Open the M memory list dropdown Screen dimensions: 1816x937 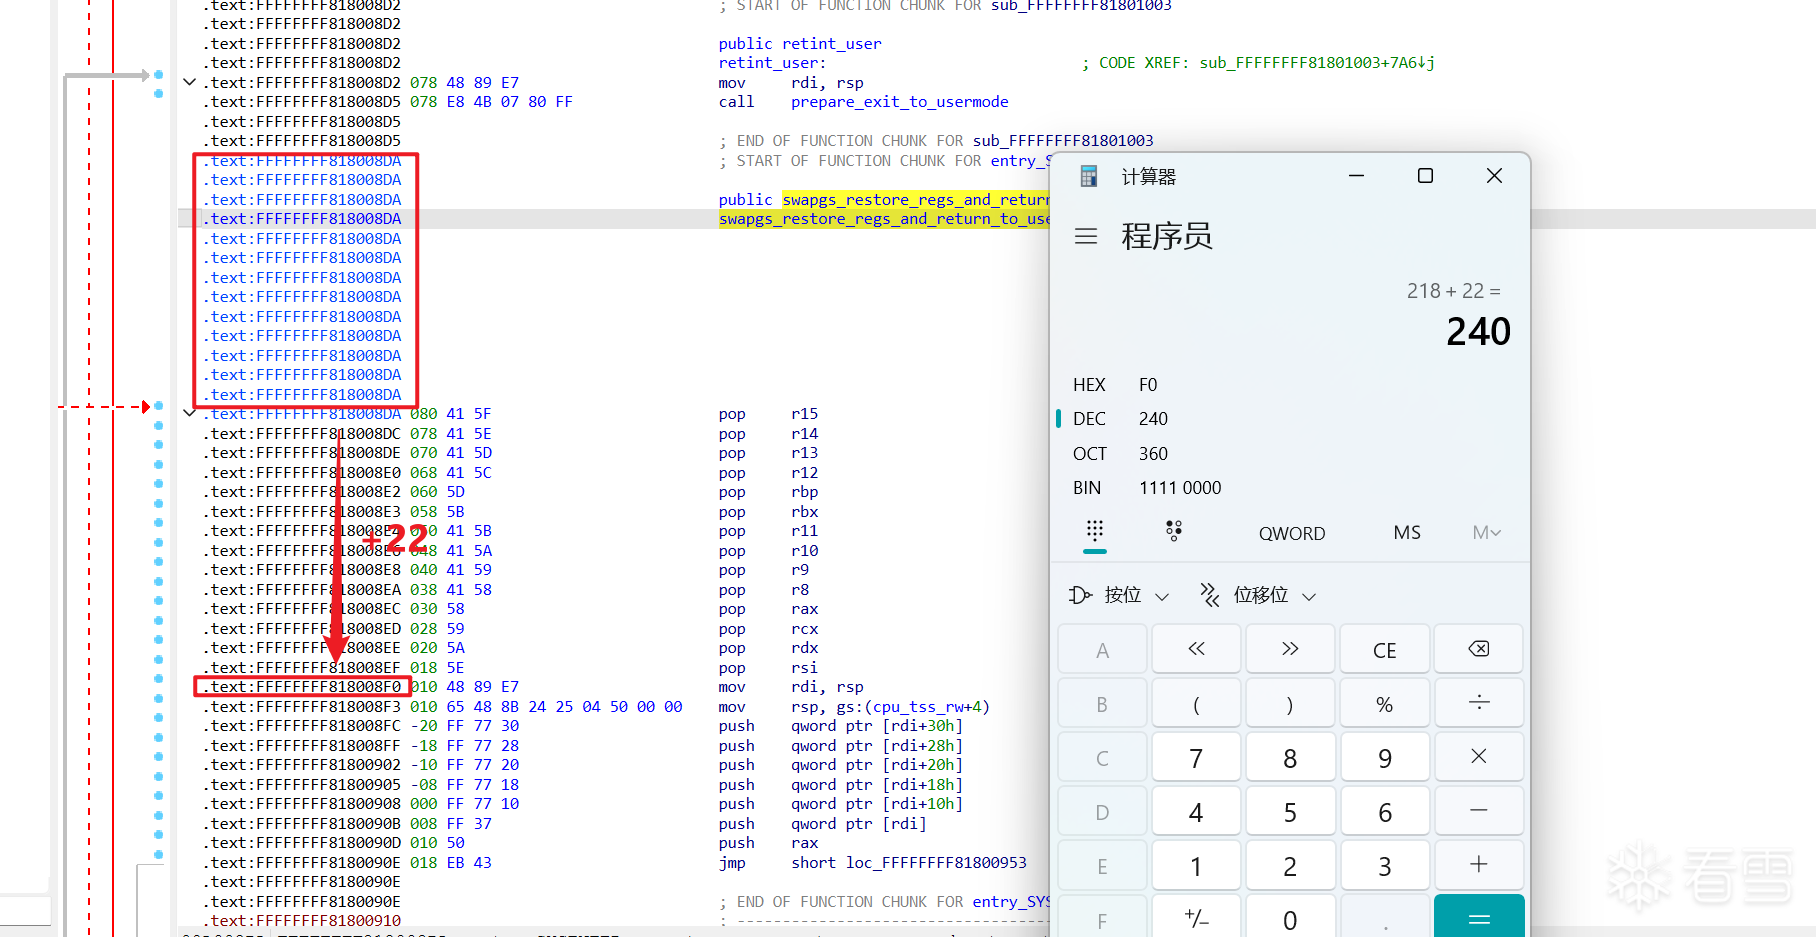pos(1486,533)
